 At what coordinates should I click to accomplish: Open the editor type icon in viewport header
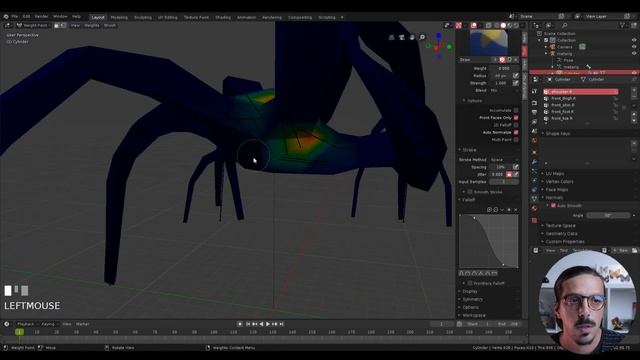[7, 25]
